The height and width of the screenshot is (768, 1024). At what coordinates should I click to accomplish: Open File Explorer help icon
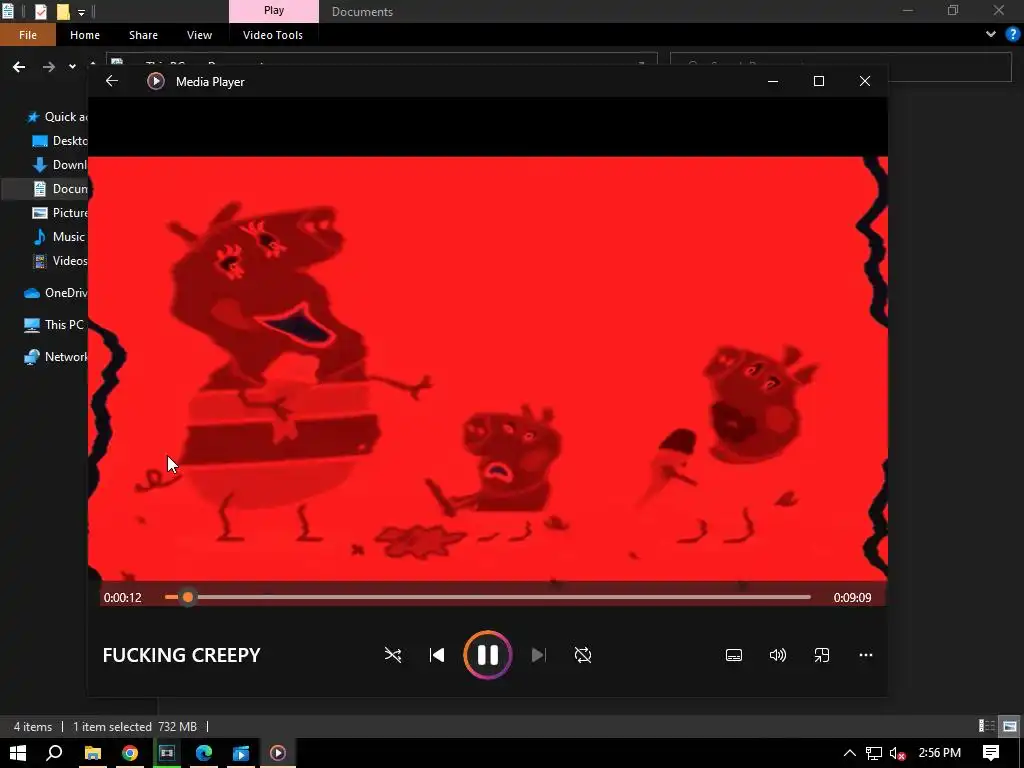[1013, 35]
